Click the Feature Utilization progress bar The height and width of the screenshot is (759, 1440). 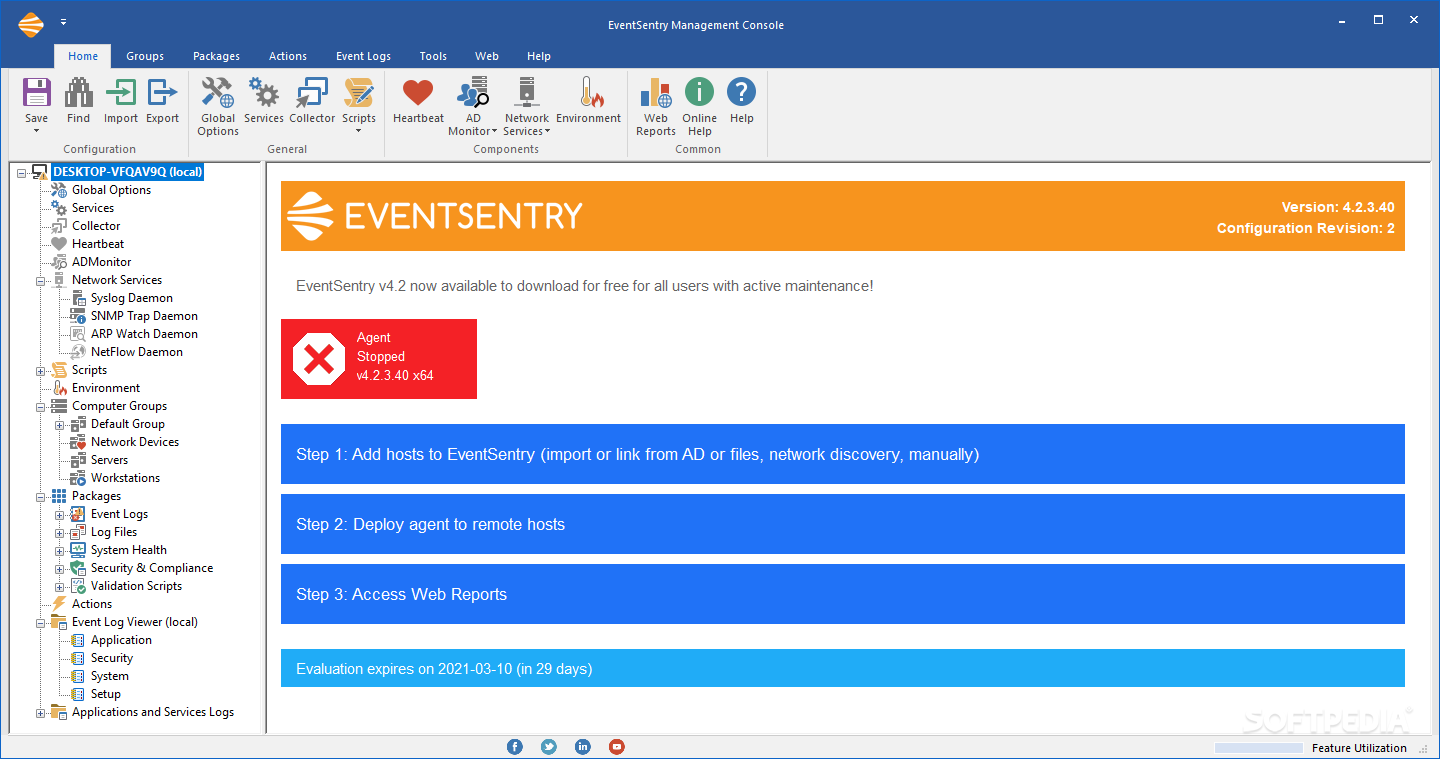1260,748
